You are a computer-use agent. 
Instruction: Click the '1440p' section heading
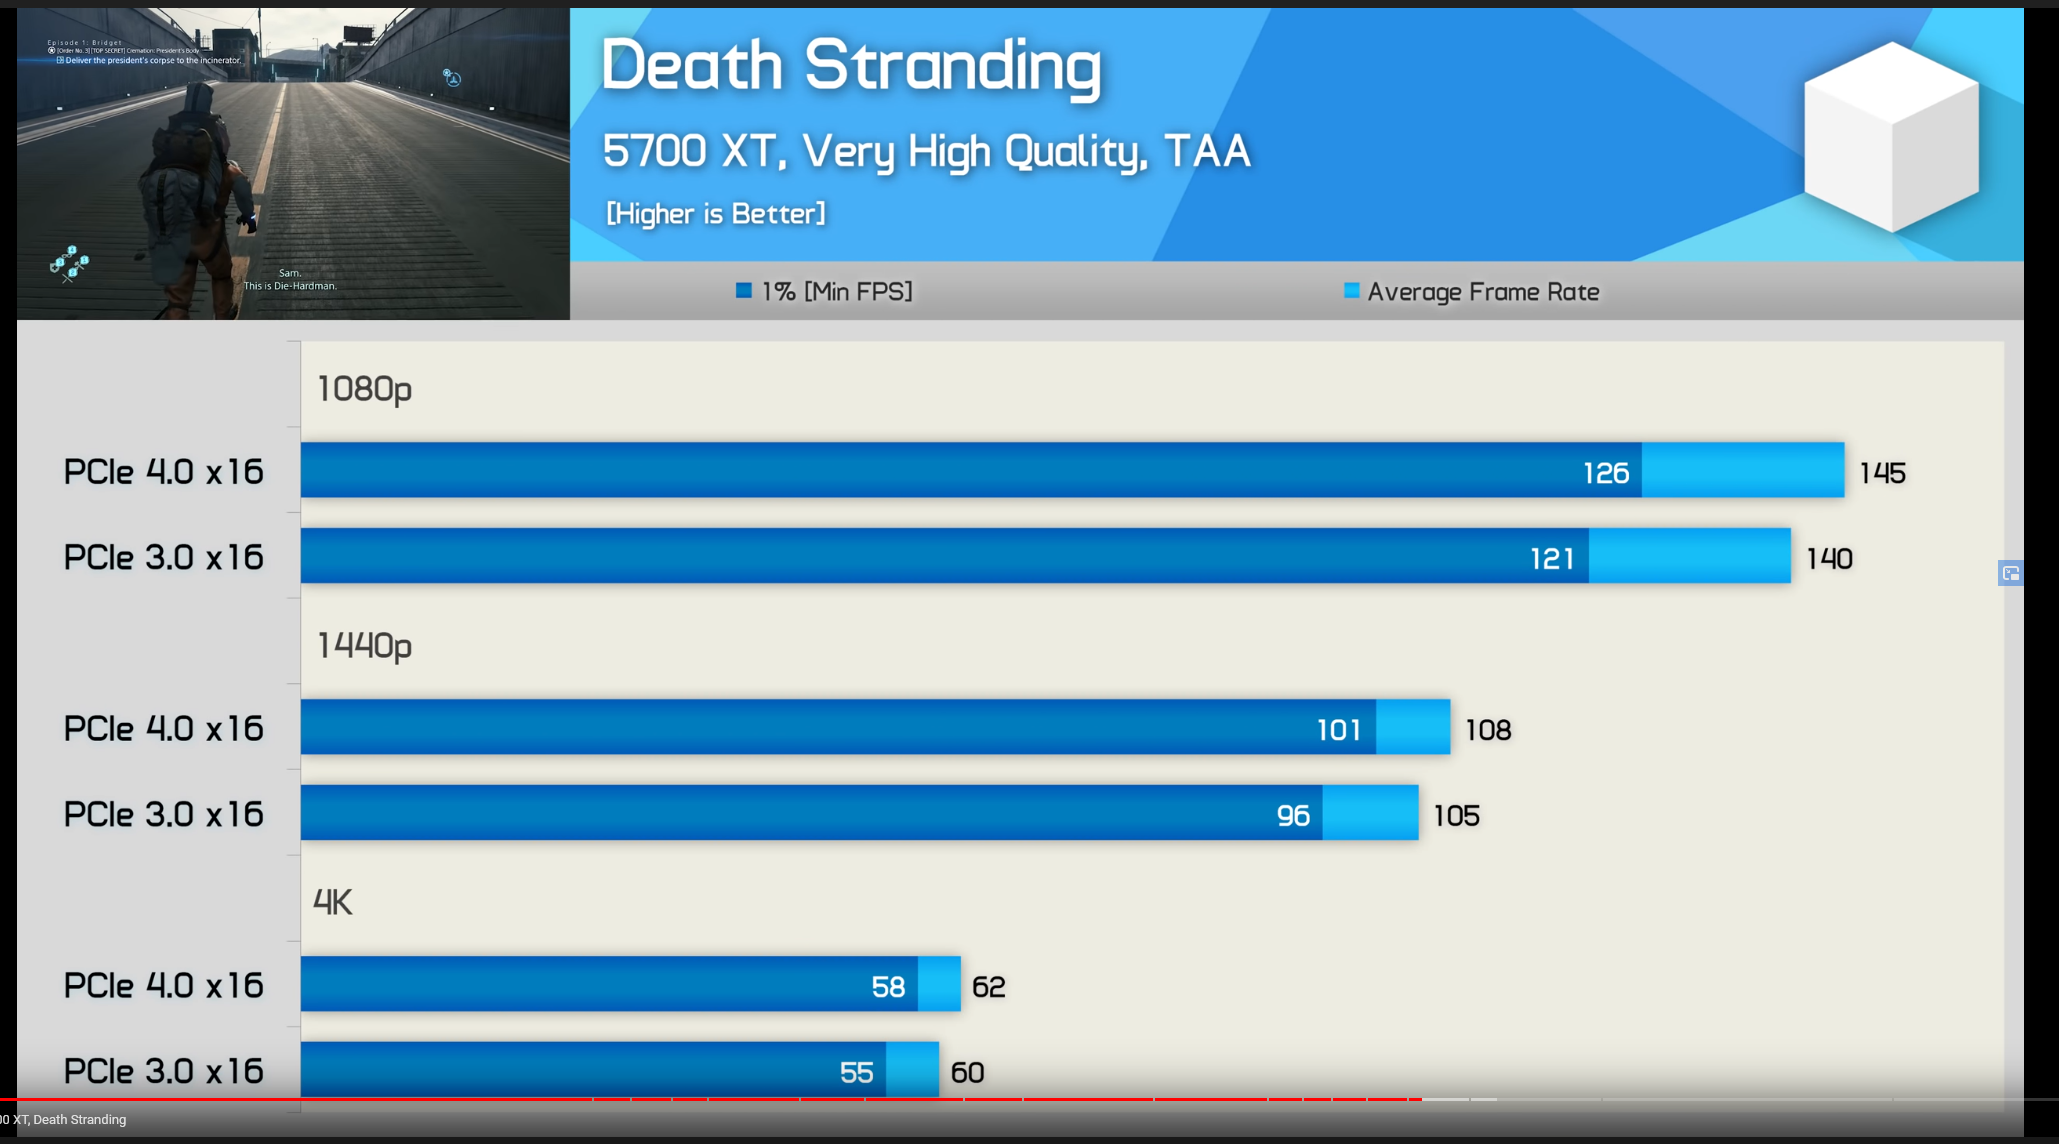coord(364,646)
